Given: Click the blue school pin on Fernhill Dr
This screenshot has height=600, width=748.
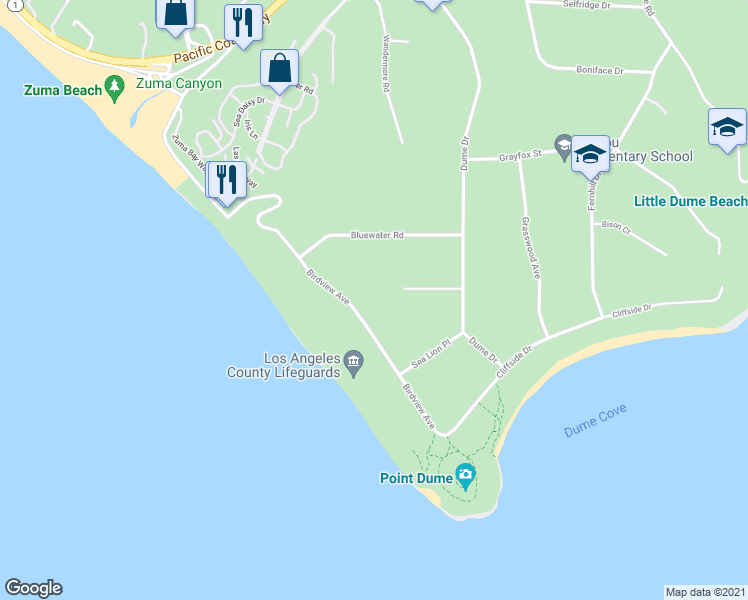Looking at the screenshot, I should pos(590,157).
